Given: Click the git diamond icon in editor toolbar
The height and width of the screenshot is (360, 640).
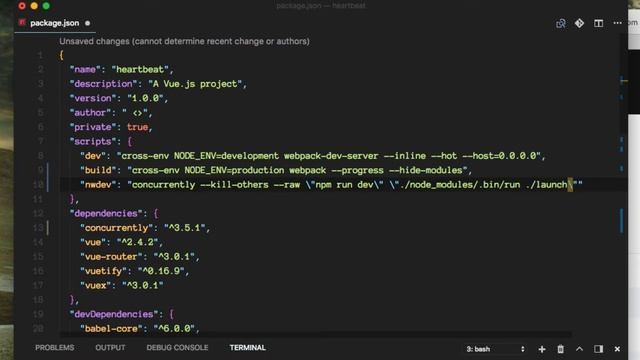Looking at the screenshot, I should [579, 23].
